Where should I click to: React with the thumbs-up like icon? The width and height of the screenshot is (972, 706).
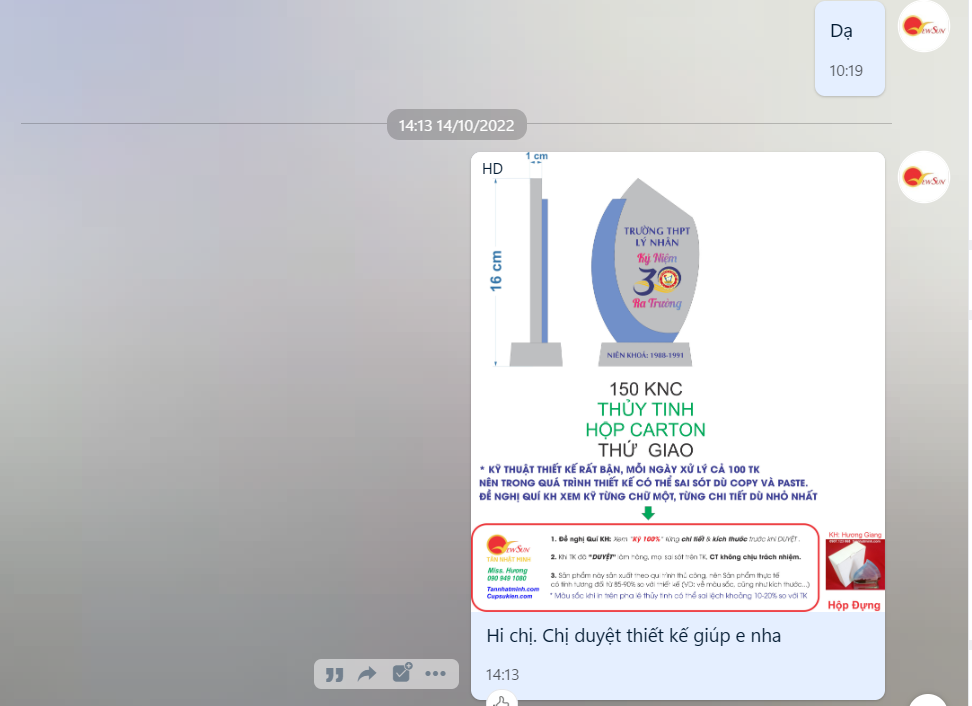pos(503,699)
